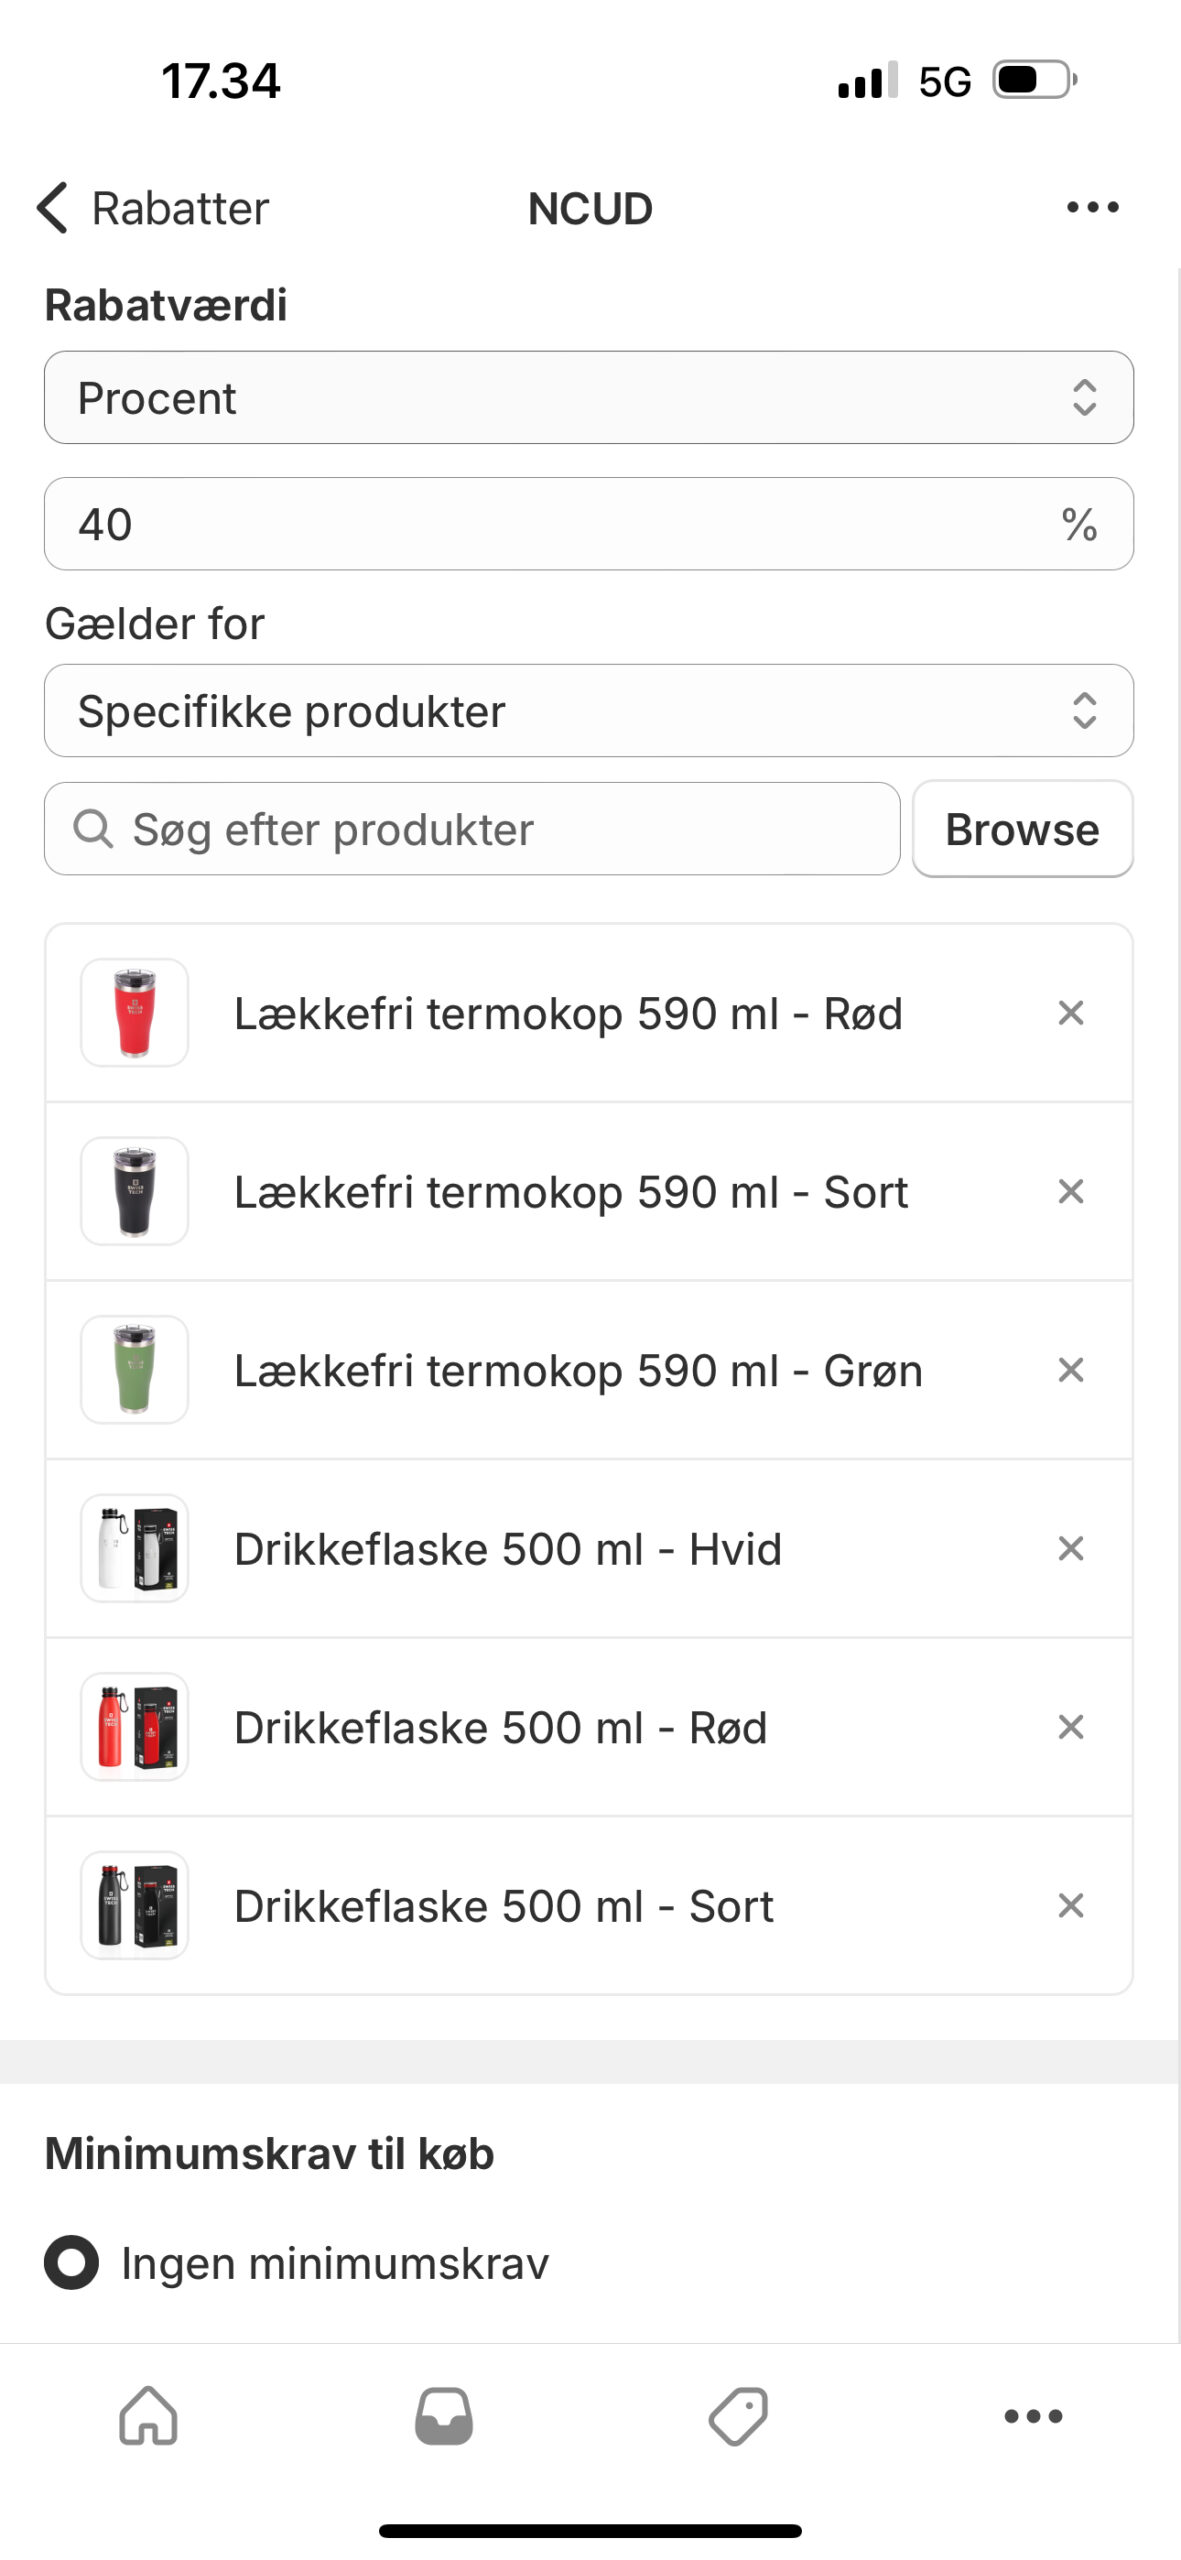Edit the 40 percent discount value field
Image resolution: width=1181 pixels, height=2560 pixels.
tap(560, 524)
